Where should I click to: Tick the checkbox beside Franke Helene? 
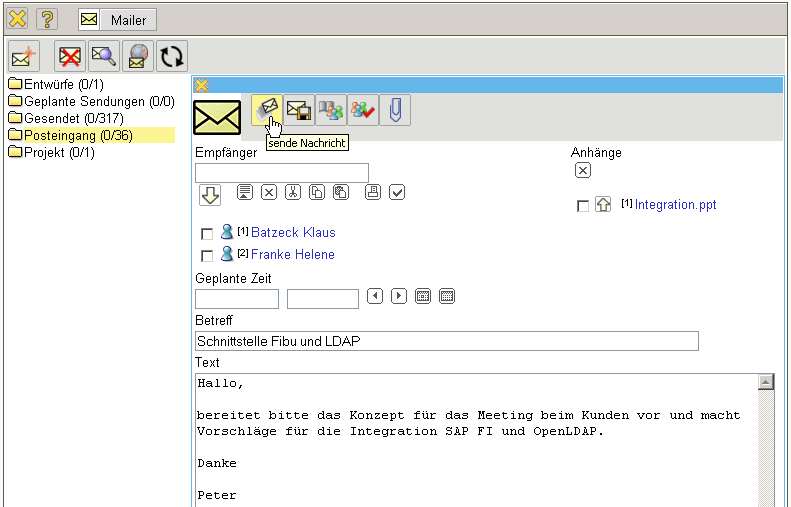click(207, 255)
